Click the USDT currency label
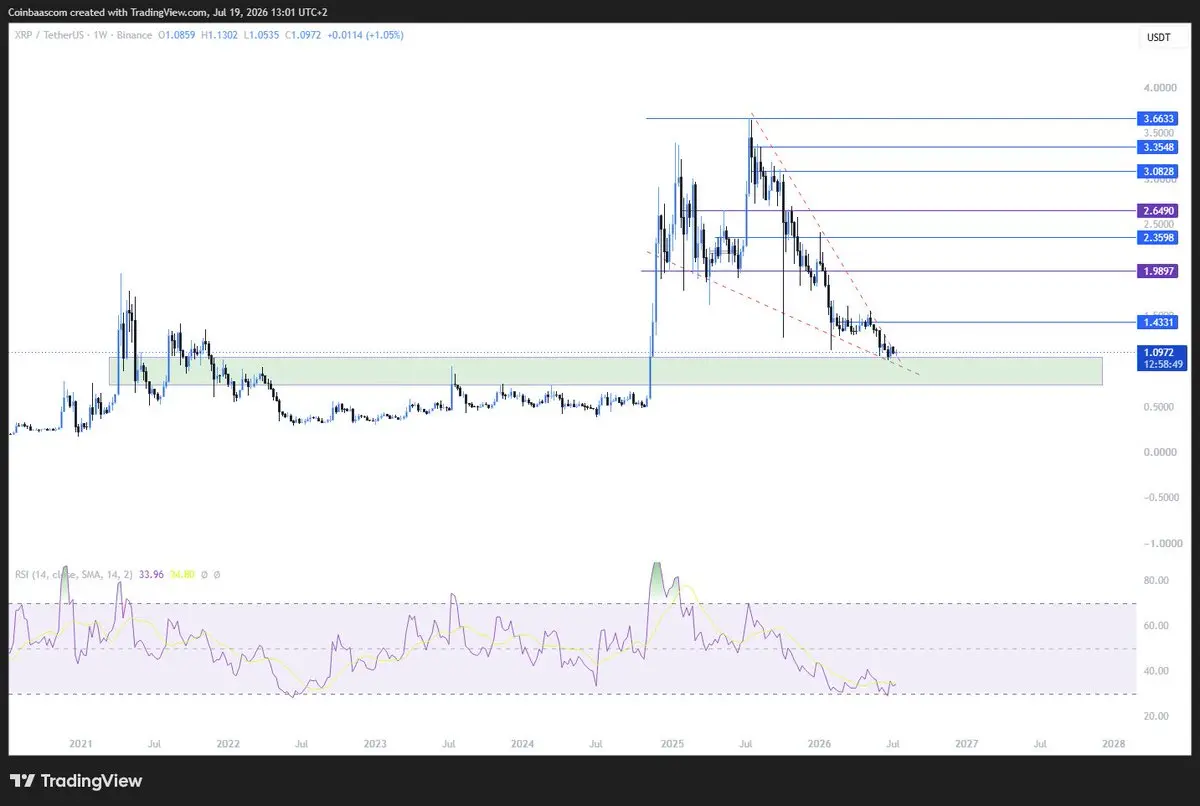 tap(1157, 38)
